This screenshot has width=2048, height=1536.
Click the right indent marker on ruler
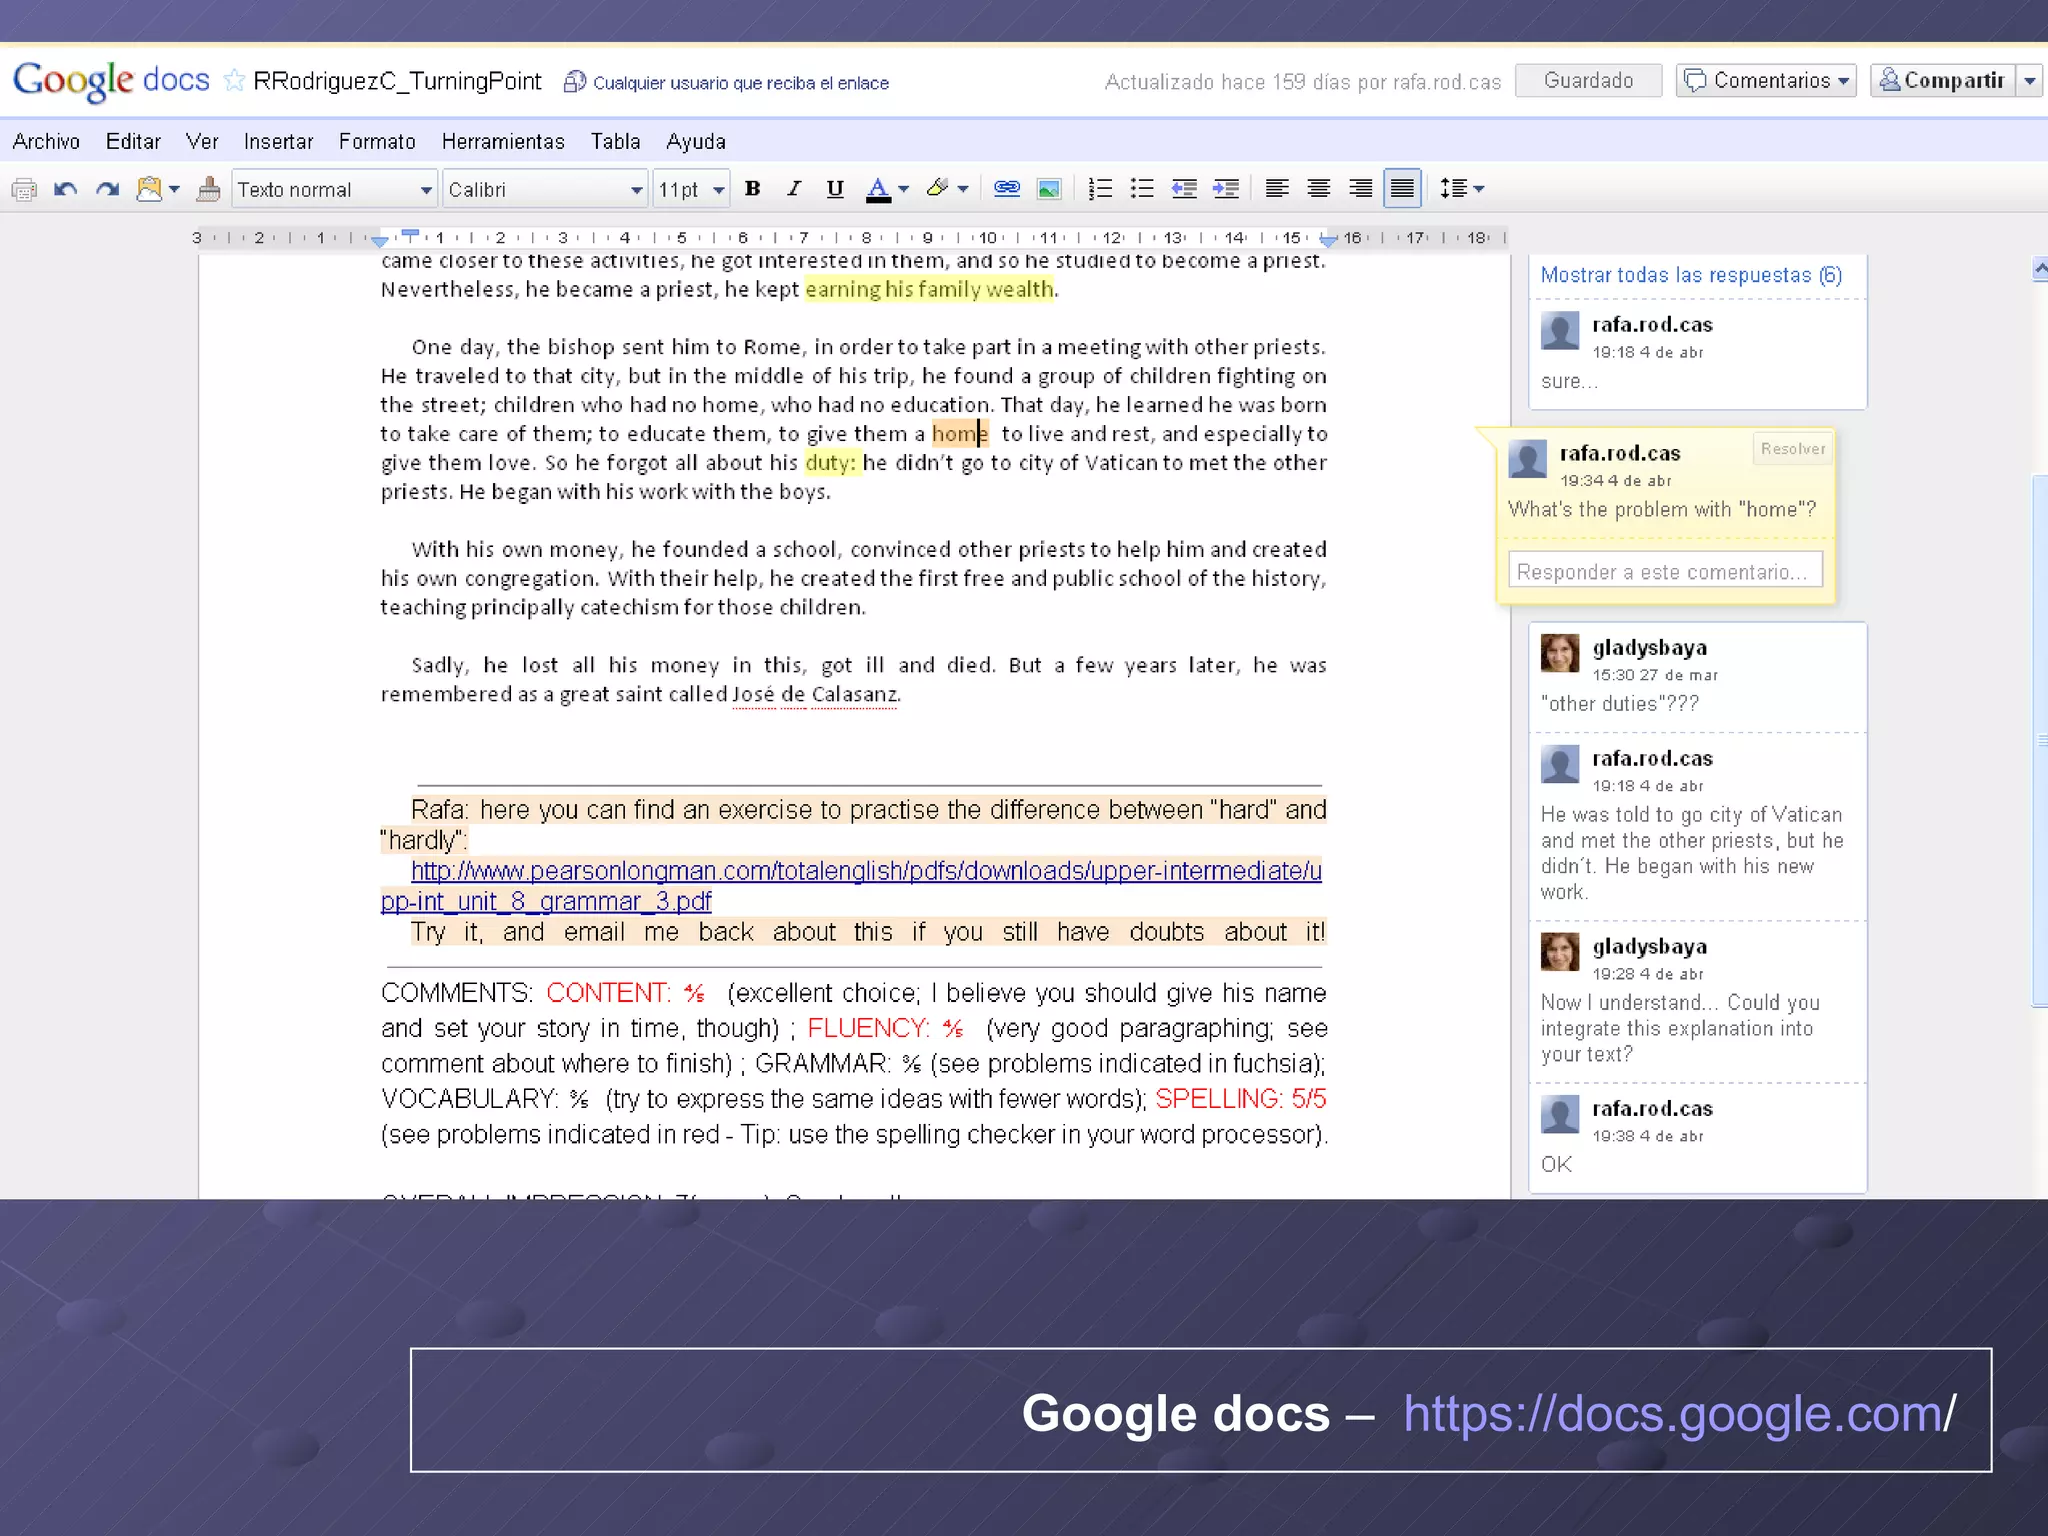pos(1328,241)
